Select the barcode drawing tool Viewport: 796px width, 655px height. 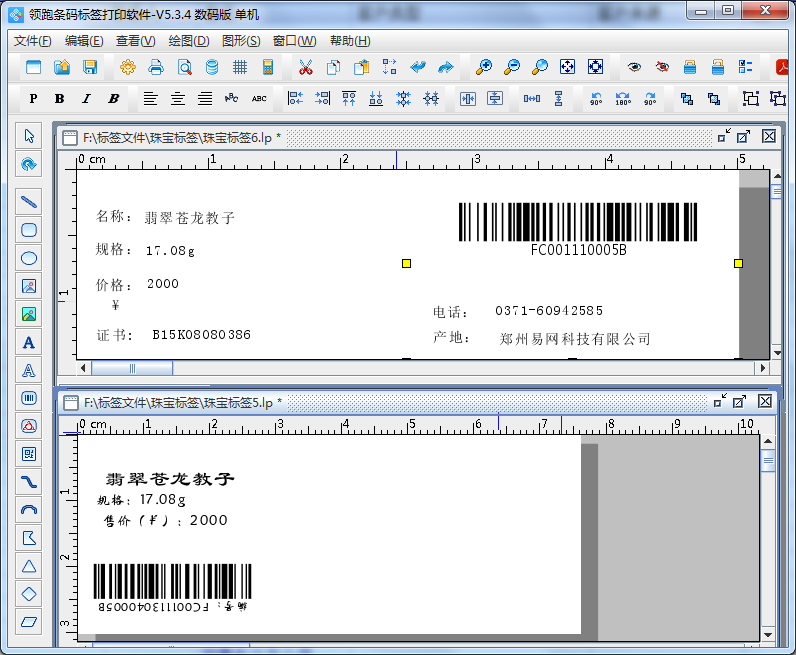pos(29,398)
